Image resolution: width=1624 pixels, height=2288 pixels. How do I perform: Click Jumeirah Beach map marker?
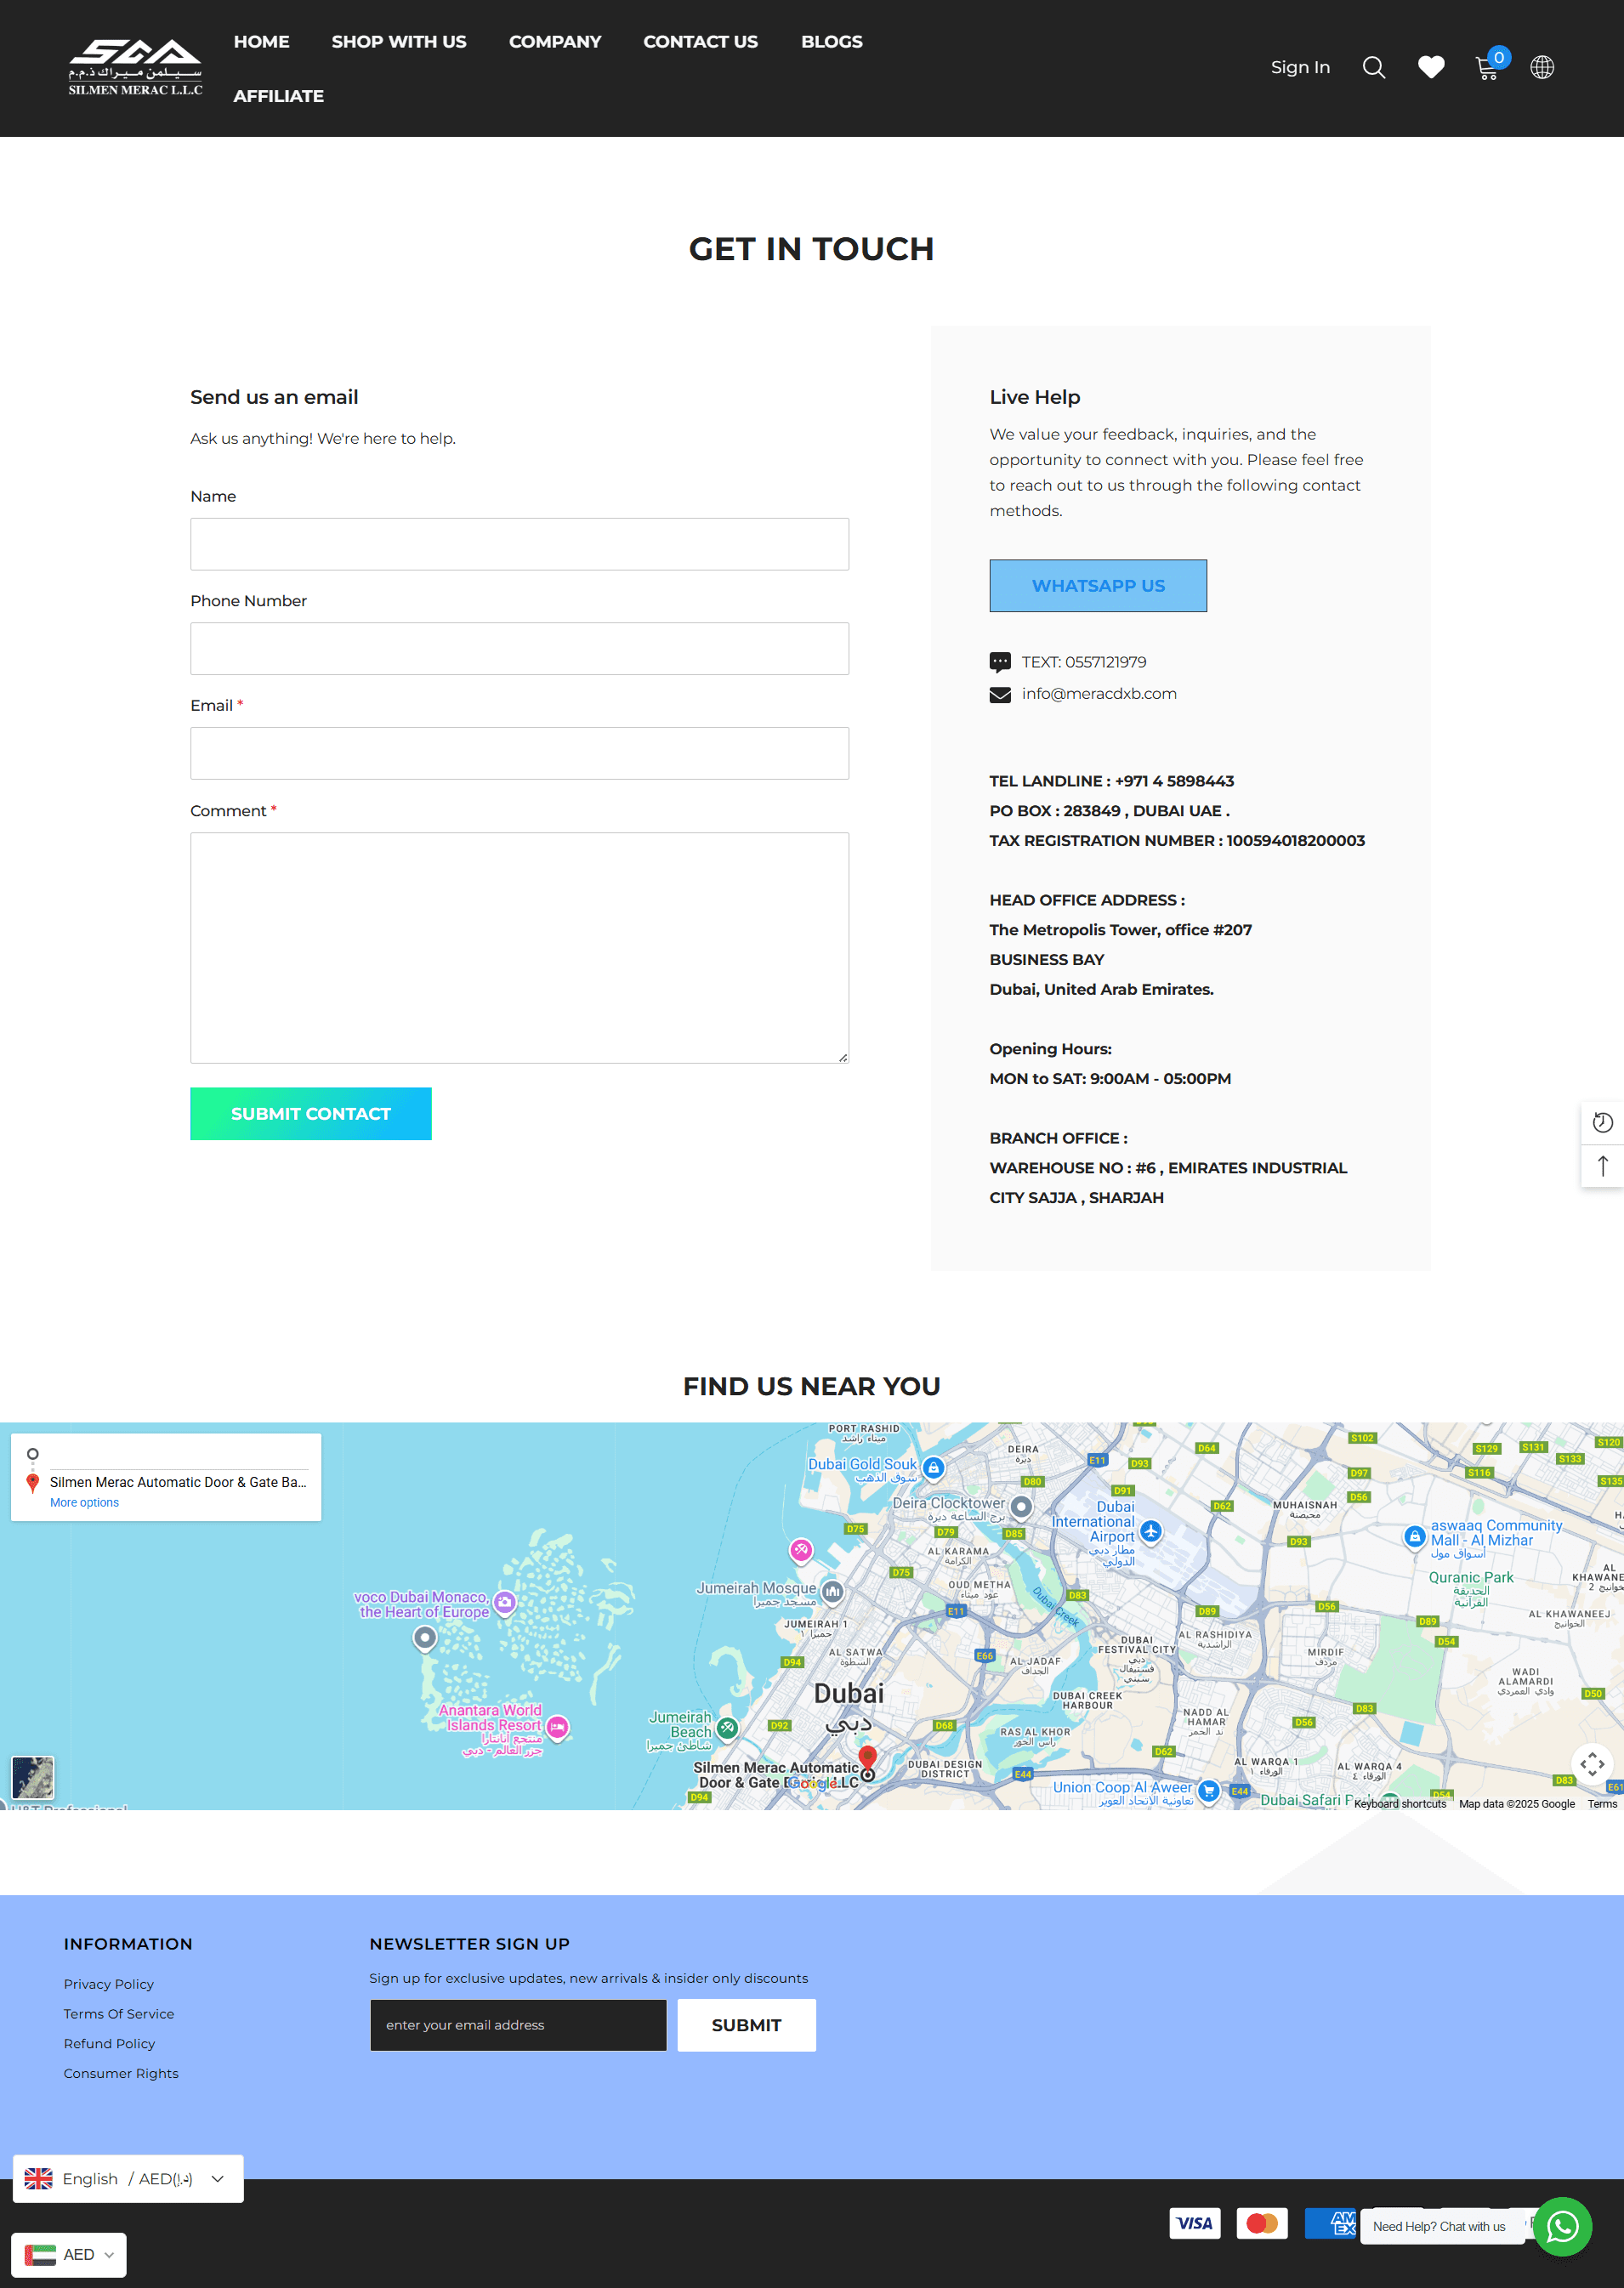[x=727, y=1727]
